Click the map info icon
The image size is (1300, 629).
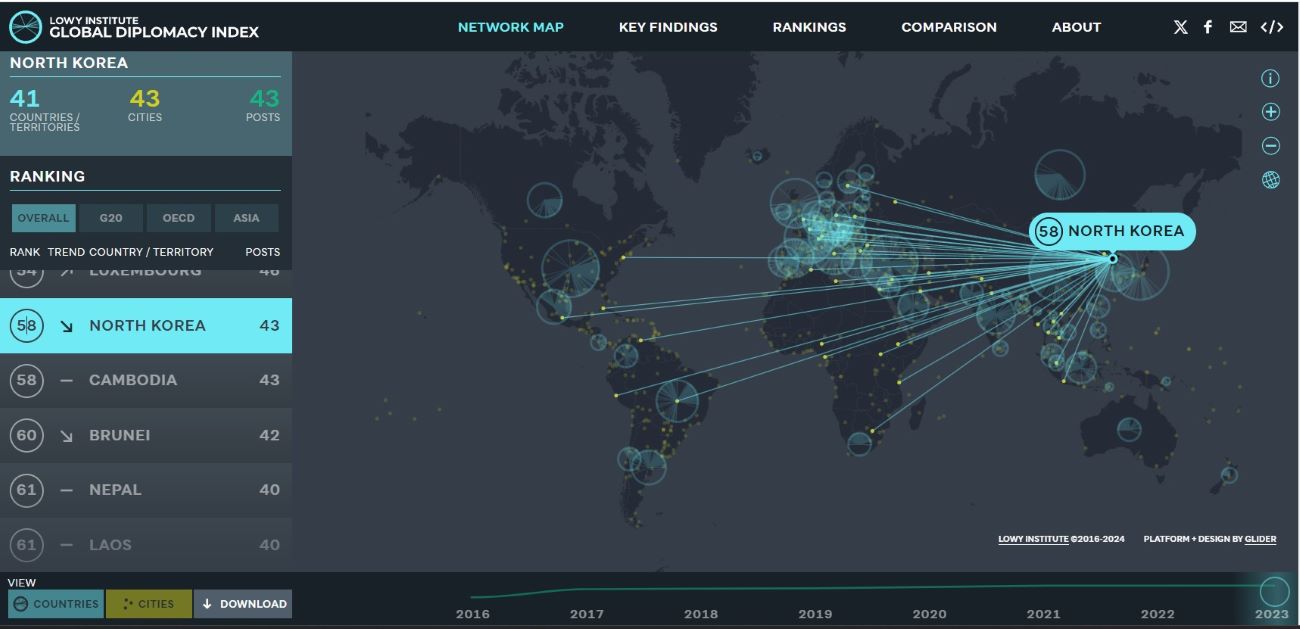pyautogui.click(x=1271, y=78)
